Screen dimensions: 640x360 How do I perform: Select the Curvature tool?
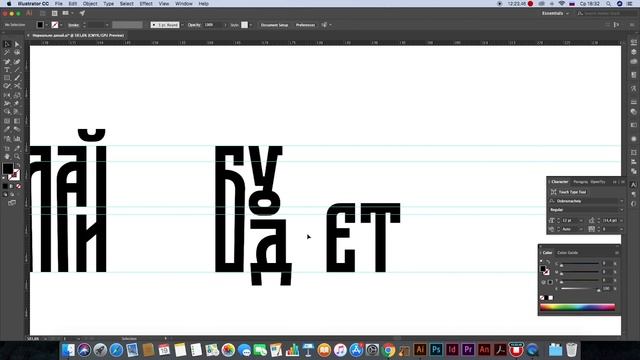17,62
